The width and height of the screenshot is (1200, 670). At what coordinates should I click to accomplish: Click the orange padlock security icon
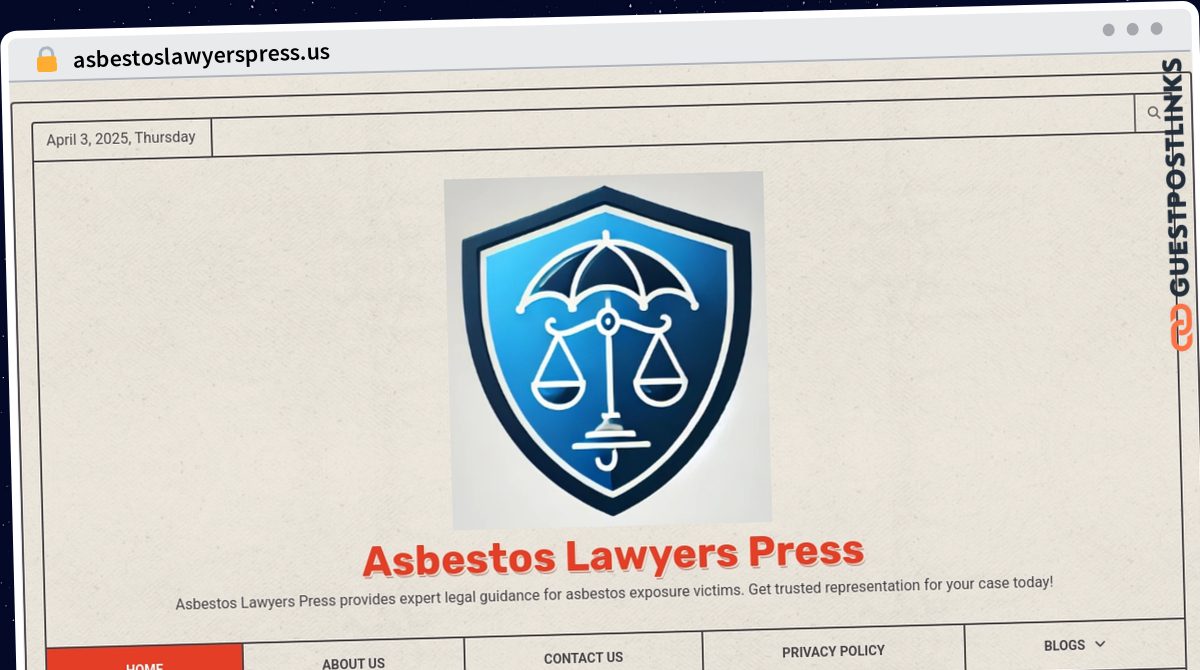46,59
